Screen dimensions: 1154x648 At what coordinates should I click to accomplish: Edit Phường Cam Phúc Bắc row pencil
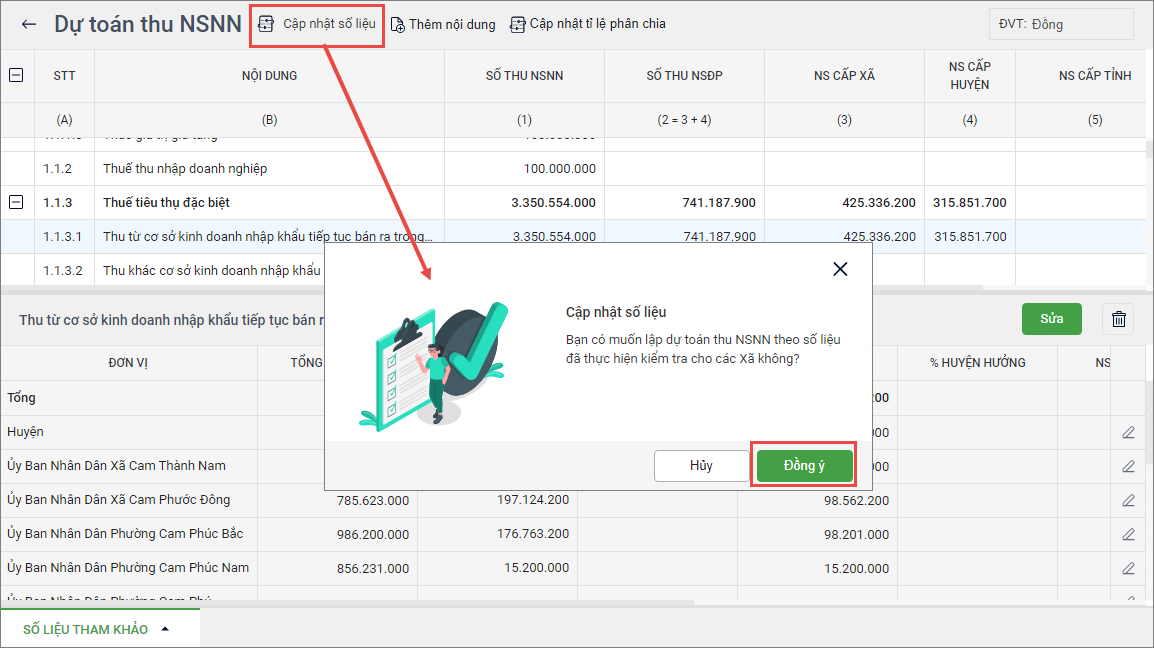[x=1128, y=534]
